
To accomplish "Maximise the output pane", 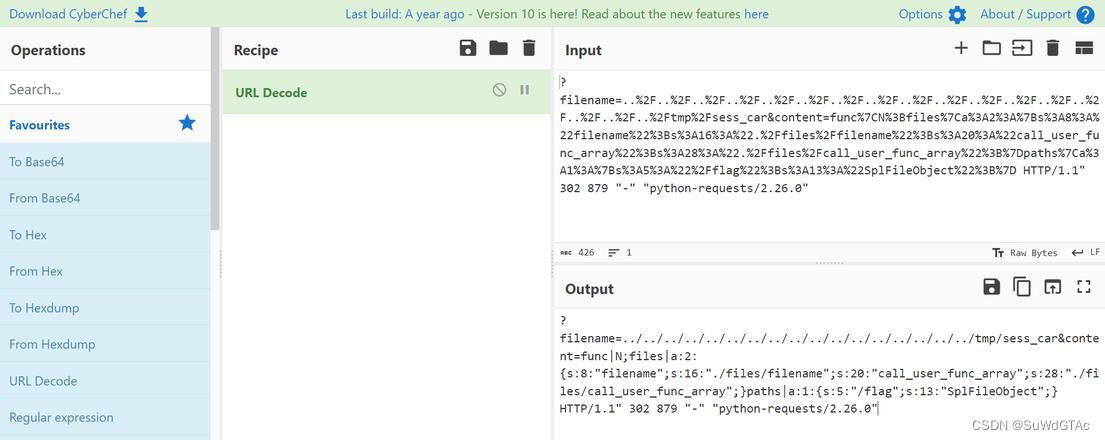I will coord(1083,286).
